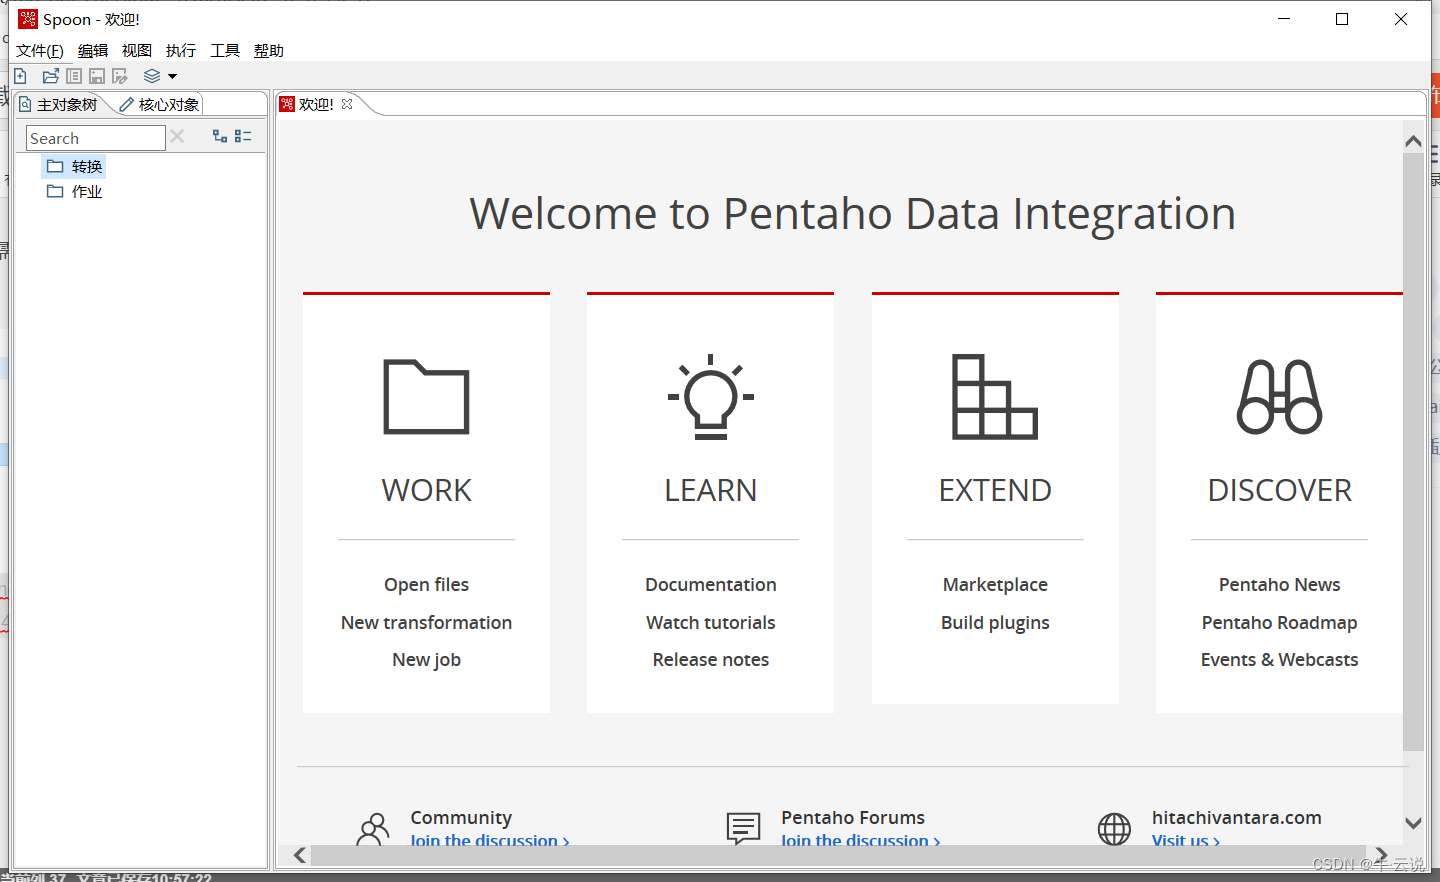Image resolution: width=1440 pixels, height=882 pixels.
Task: Click the expand tree icon
Action: [220, 136]
